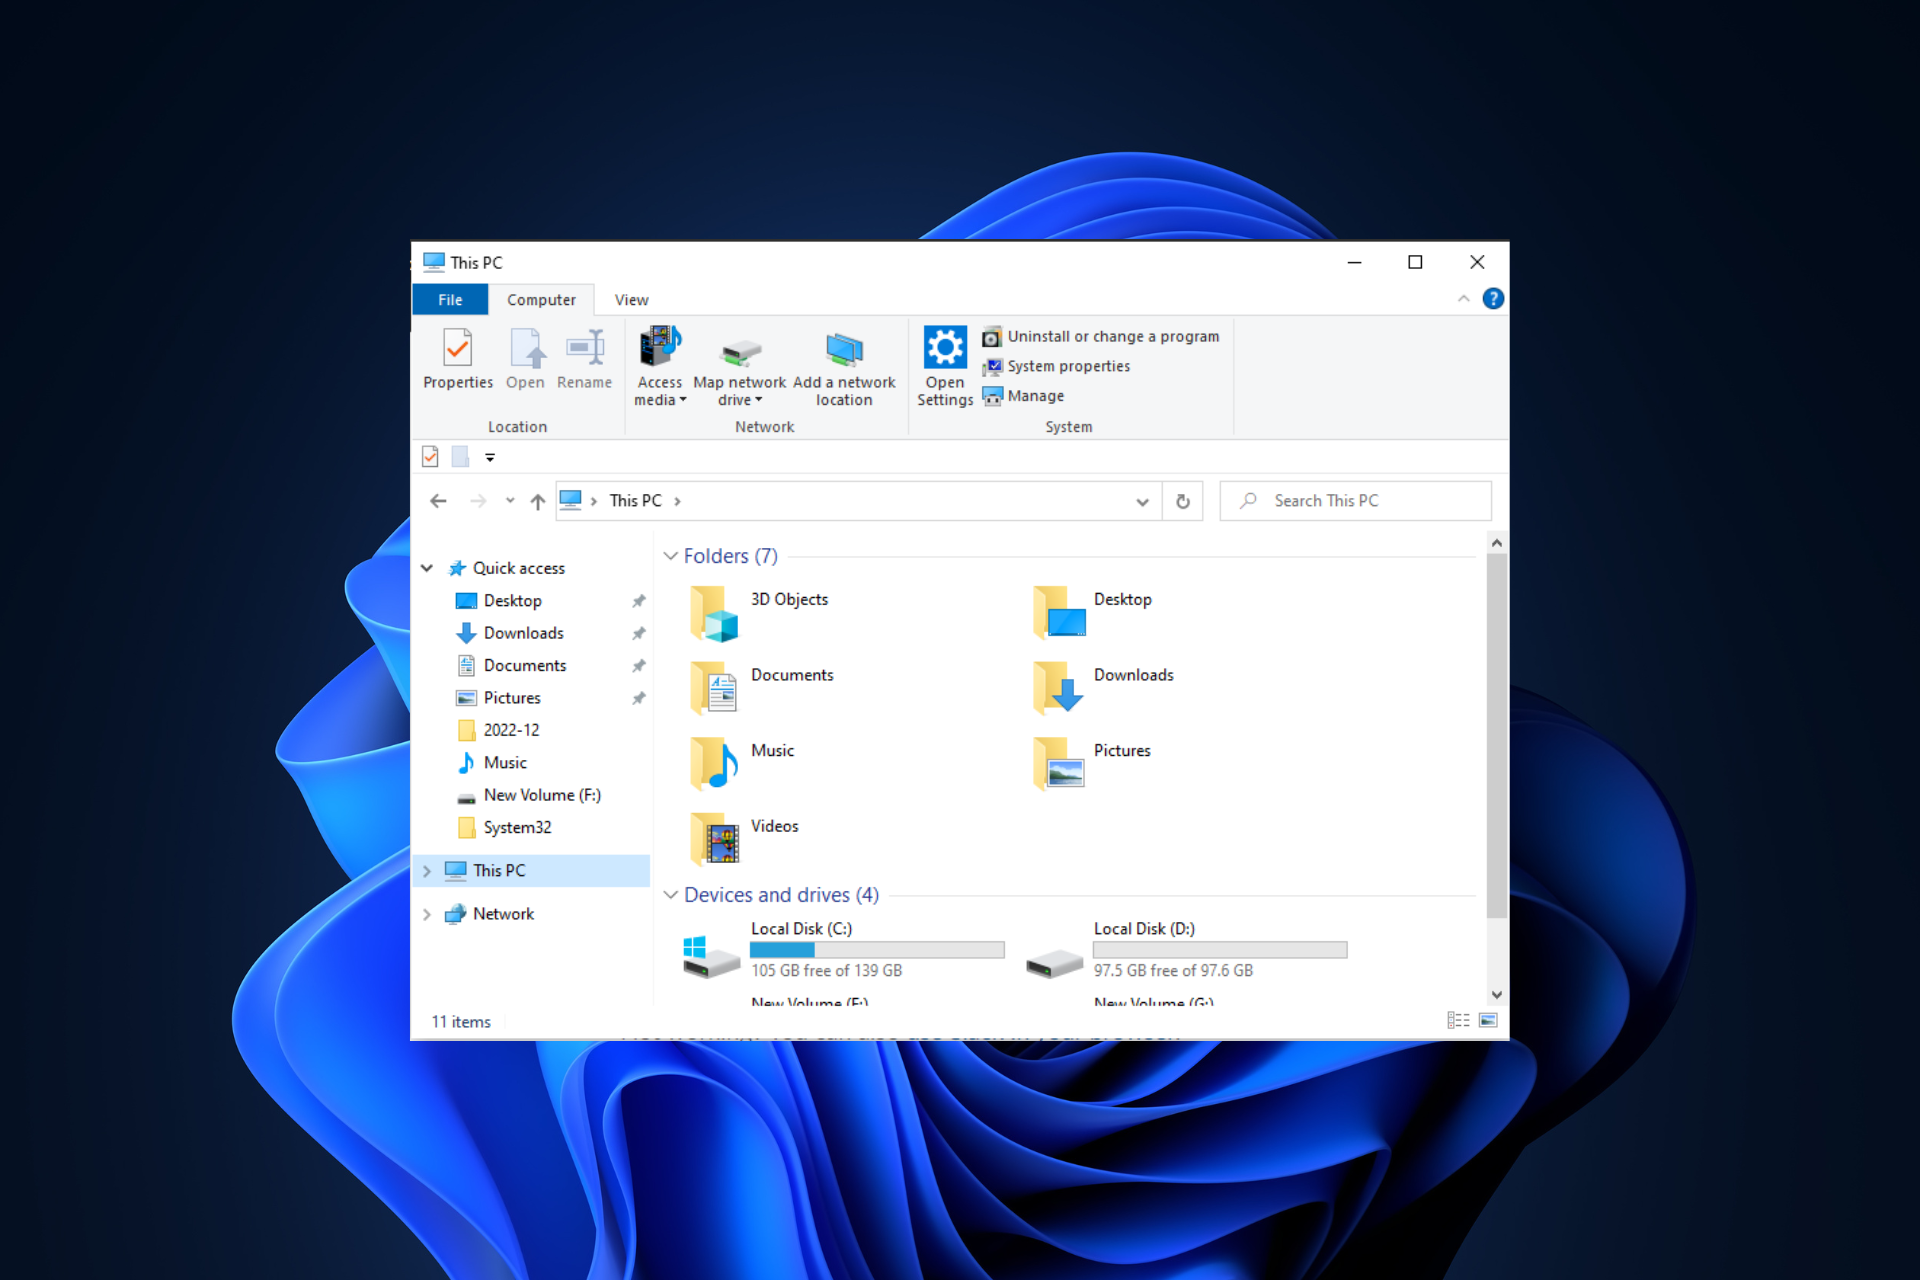Click the Properties ribbon icon
The width and height of the screenshot is (1920, 1280).
coord(457,349)
